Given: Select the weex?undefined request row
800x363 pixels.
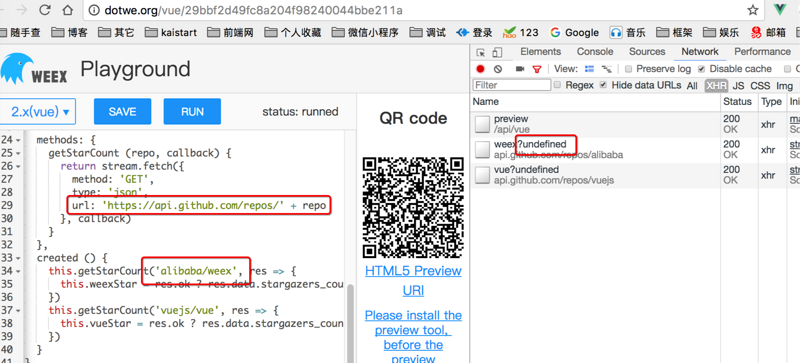Looking at the screenshot, I should 635,150.
